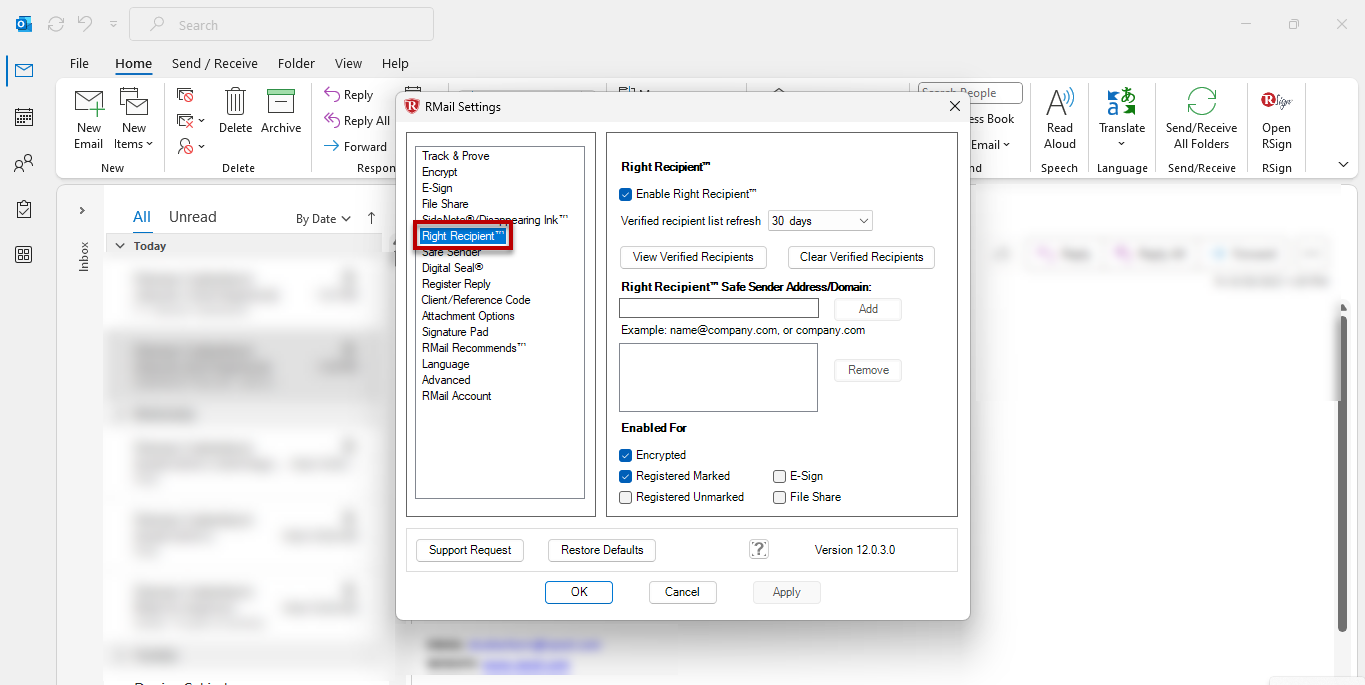Image resolution: width=1365 pixels, height=685 pixels.
Task: Open the Translate dropdown
Action: (x=1122, y=118)
